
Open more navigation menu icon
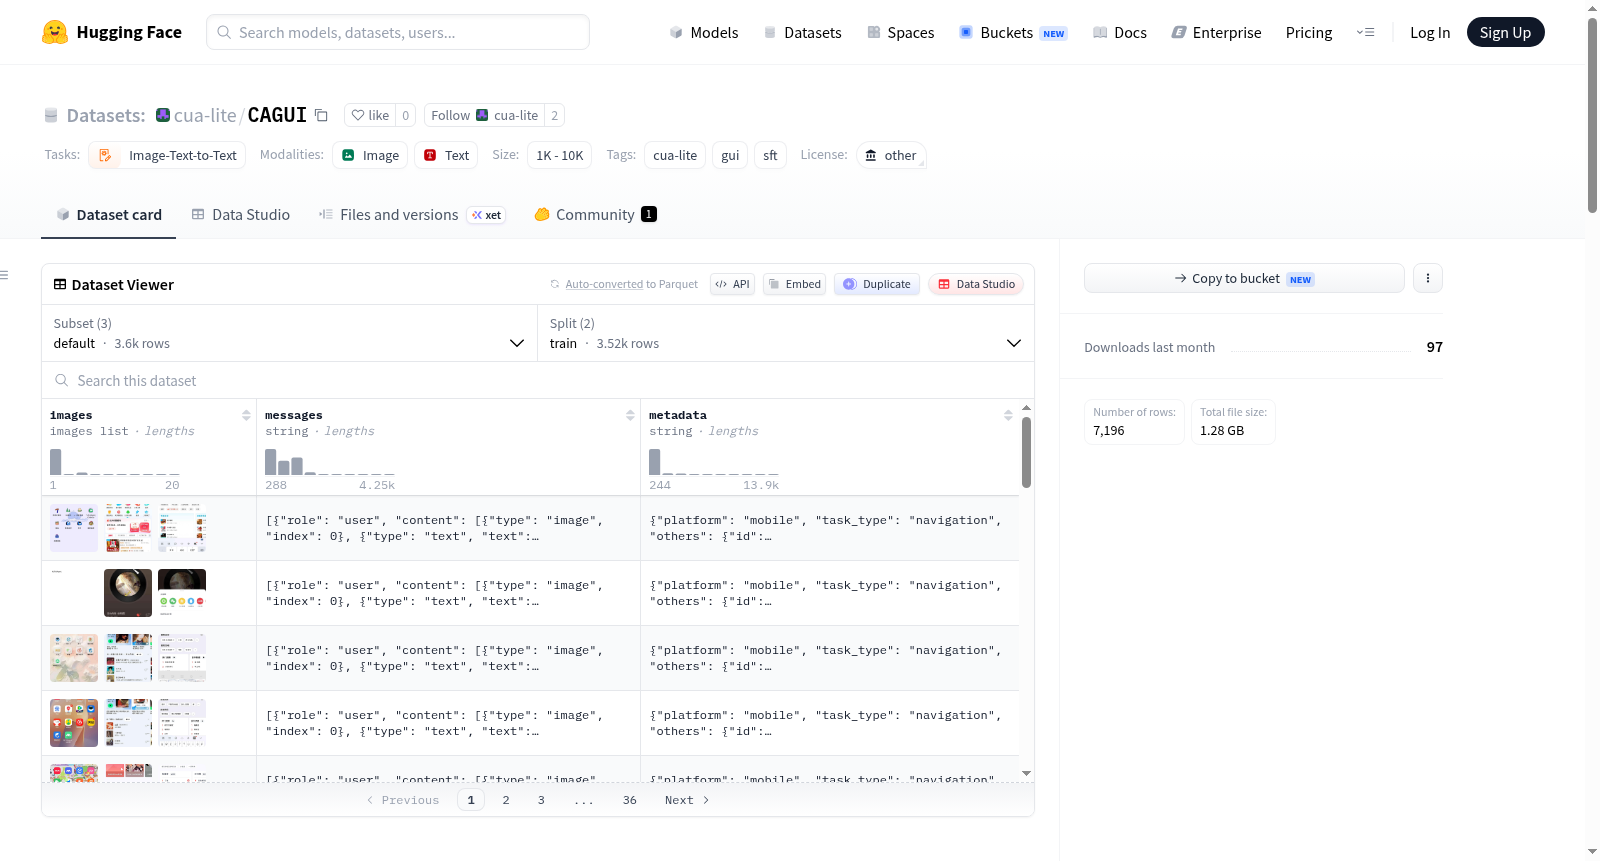1365,32
